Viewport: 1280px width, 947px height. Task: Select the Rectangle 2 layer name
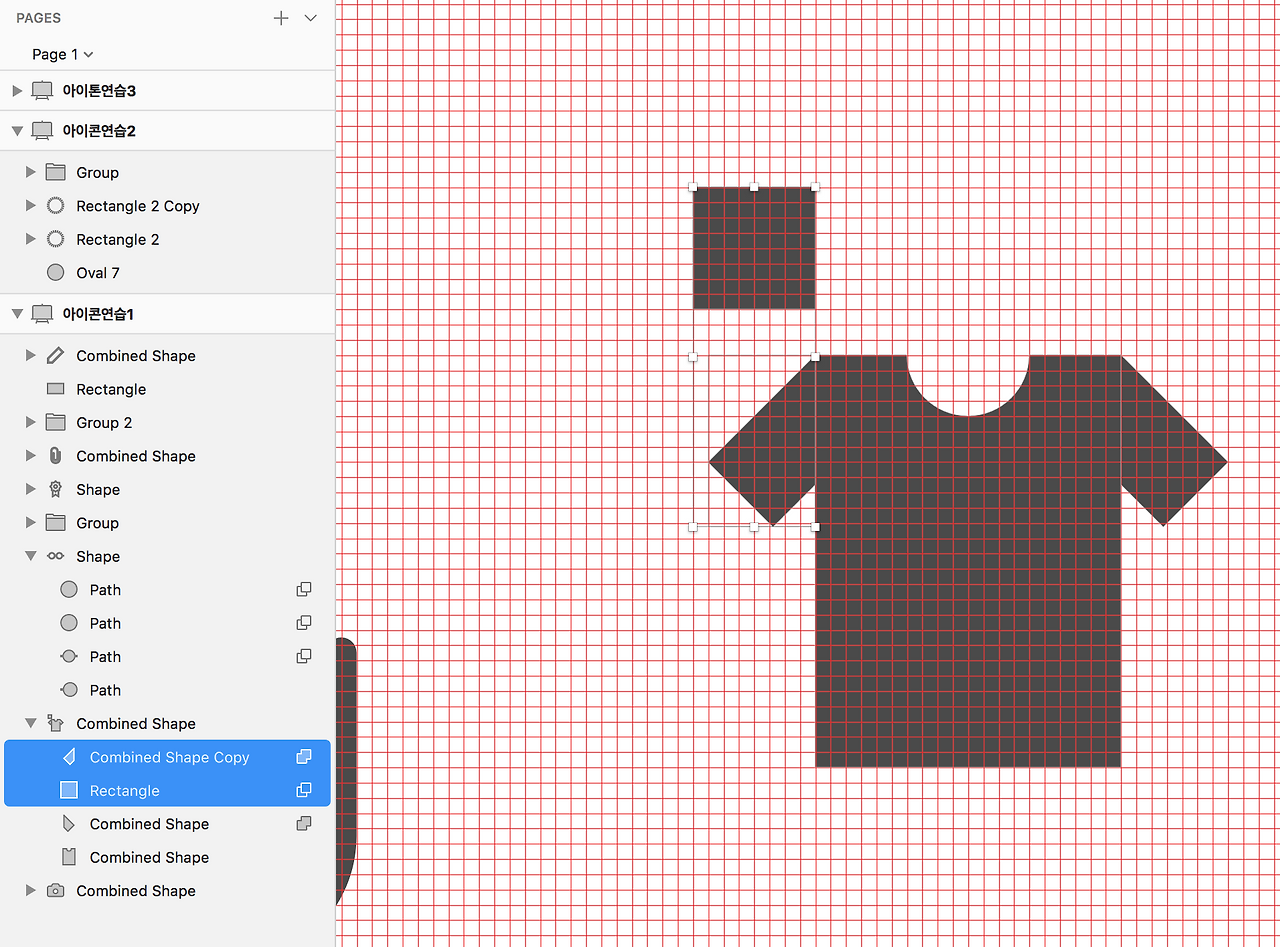pos(118,239)
